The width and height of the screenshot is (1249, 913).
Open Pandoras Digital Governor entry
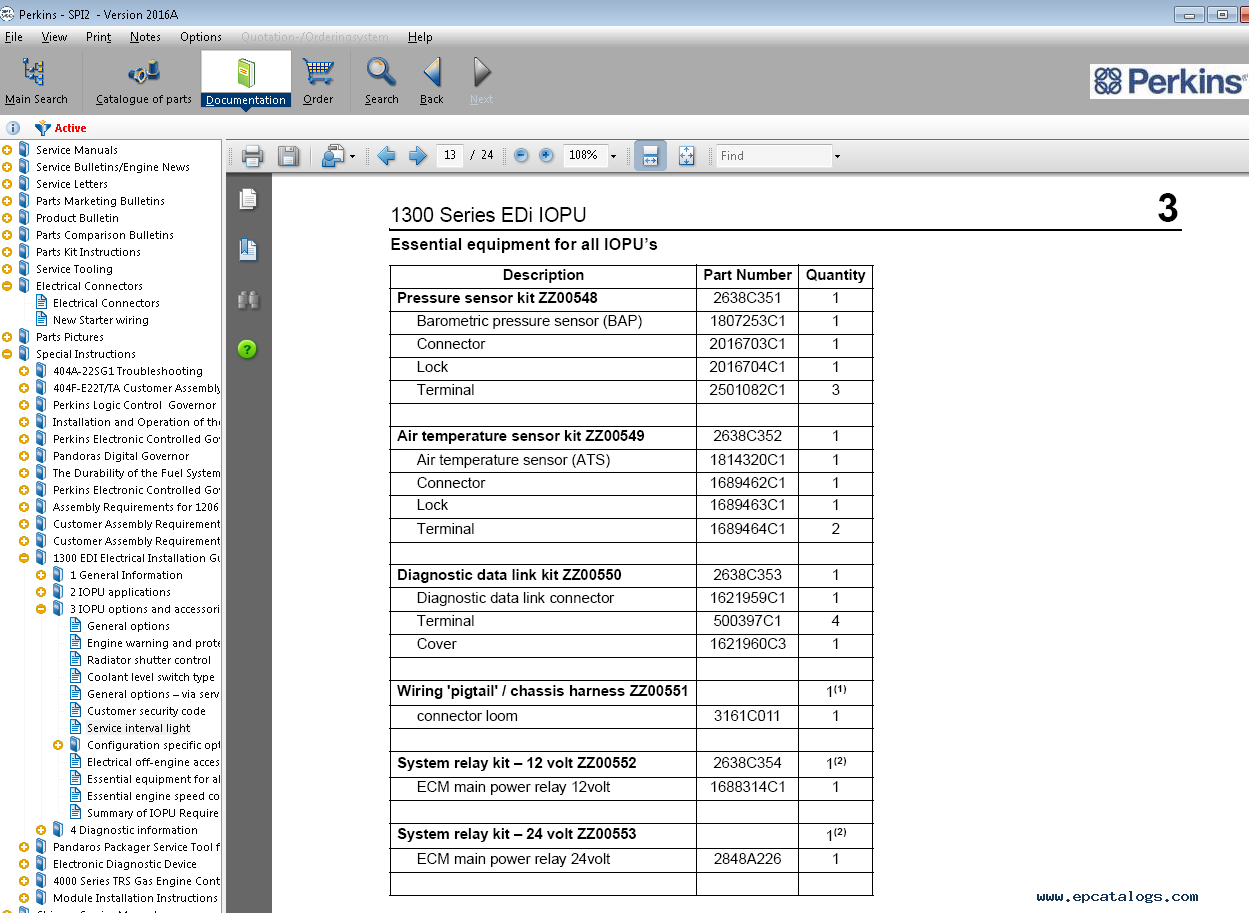click(121, 456)
